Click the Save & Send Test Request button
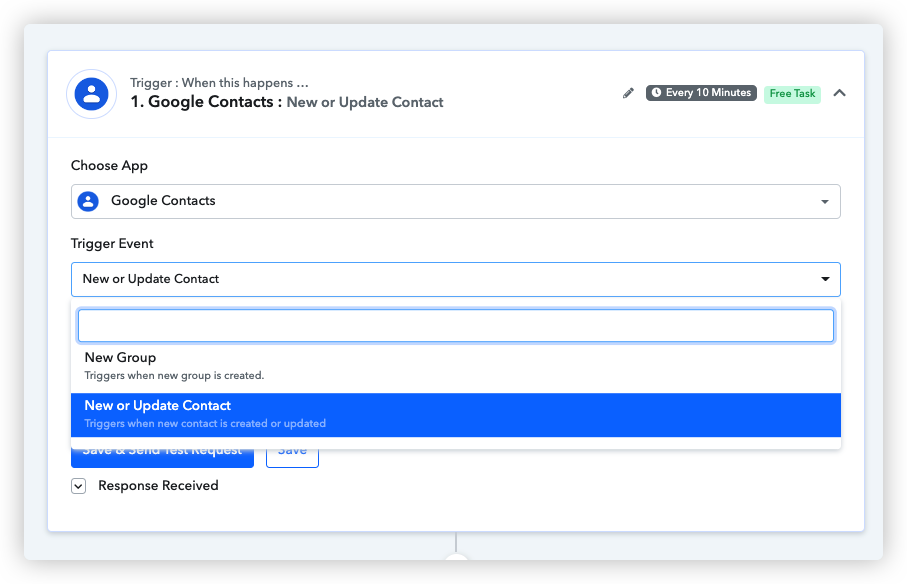Viewport: 907px width, 584px height. coord(163,458)
